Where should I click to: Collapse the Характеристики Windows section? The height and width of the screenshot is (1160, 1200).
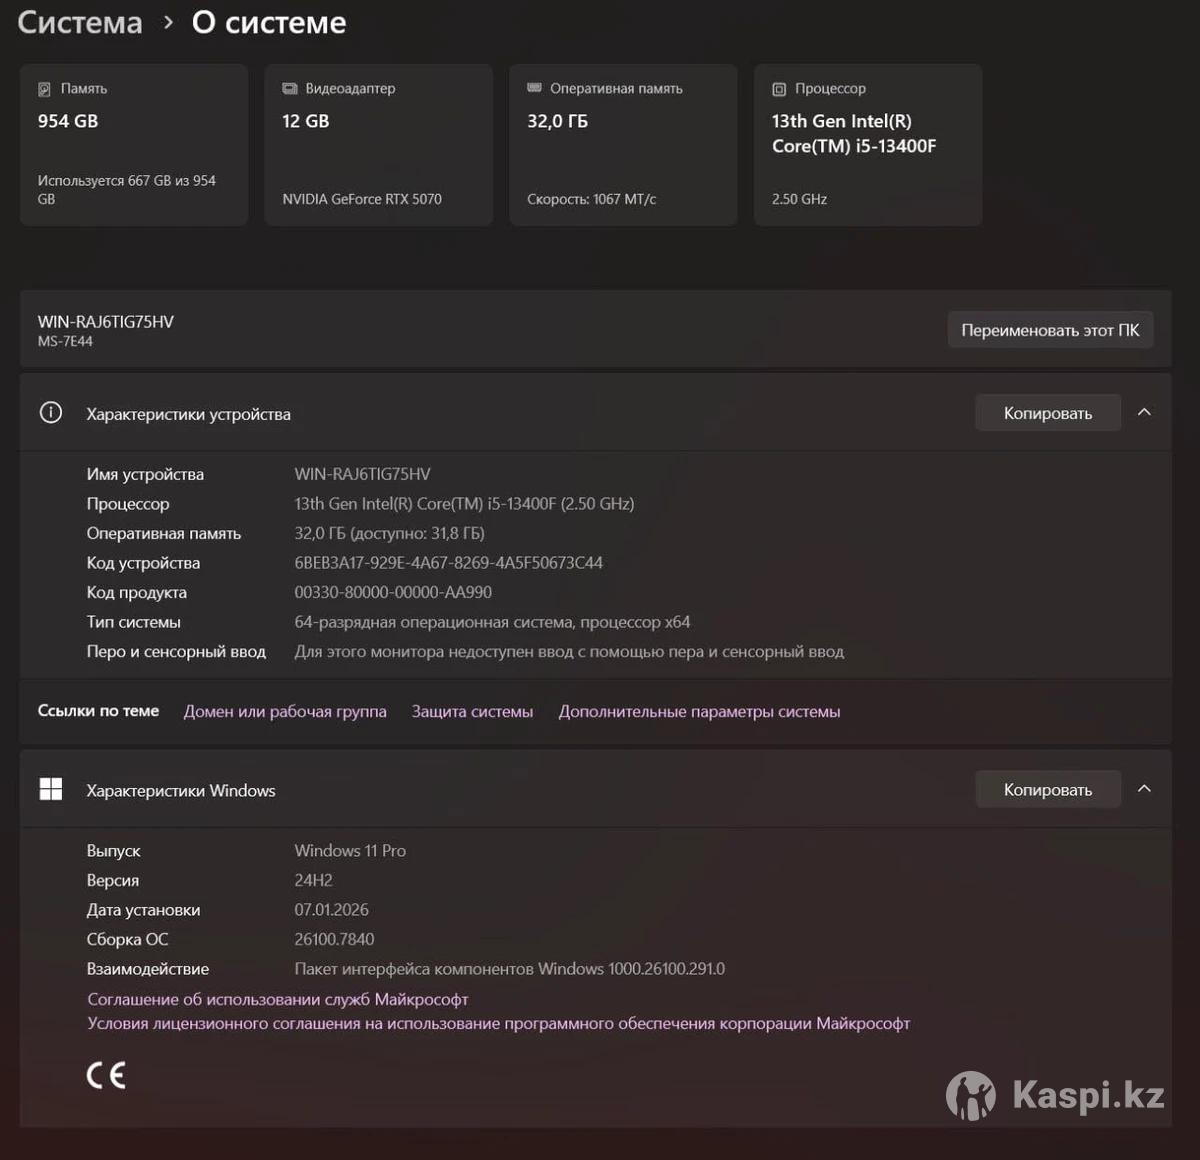click(x=1145, y=789)
